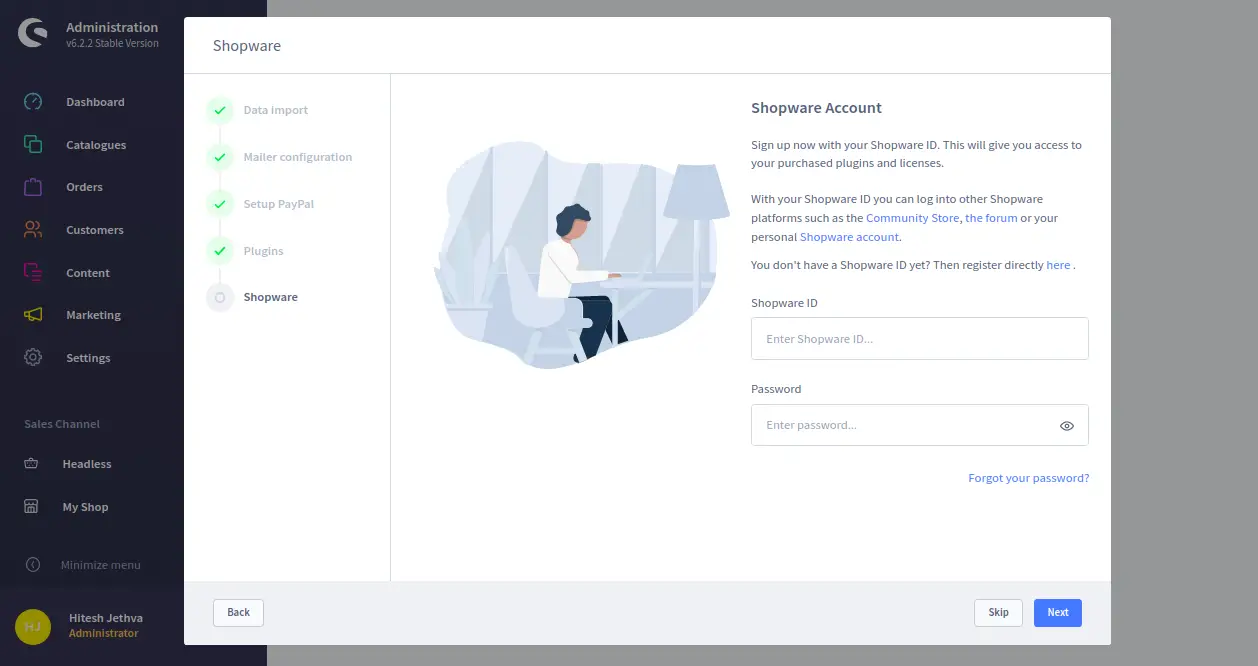Click the Plugins step checkmark icon
Viewport: 1258px width, 666px height.
220,251
